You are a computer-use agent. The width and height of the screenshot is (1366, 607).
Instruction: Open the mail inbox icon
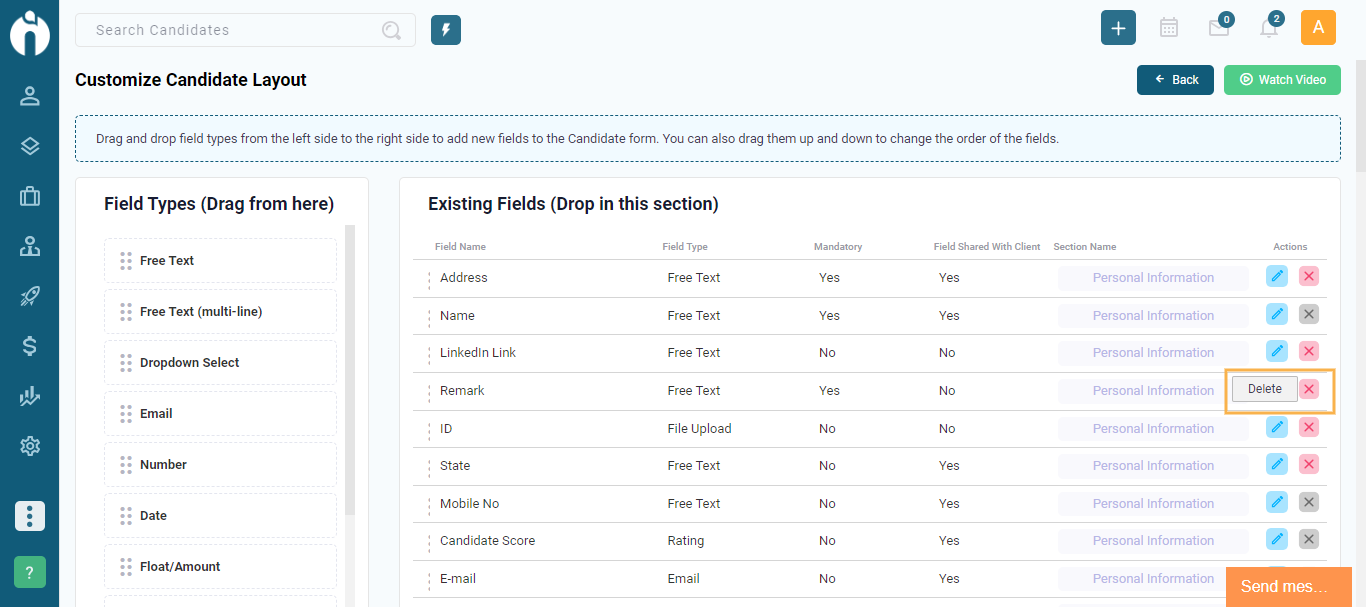[x=1219, y=28]
